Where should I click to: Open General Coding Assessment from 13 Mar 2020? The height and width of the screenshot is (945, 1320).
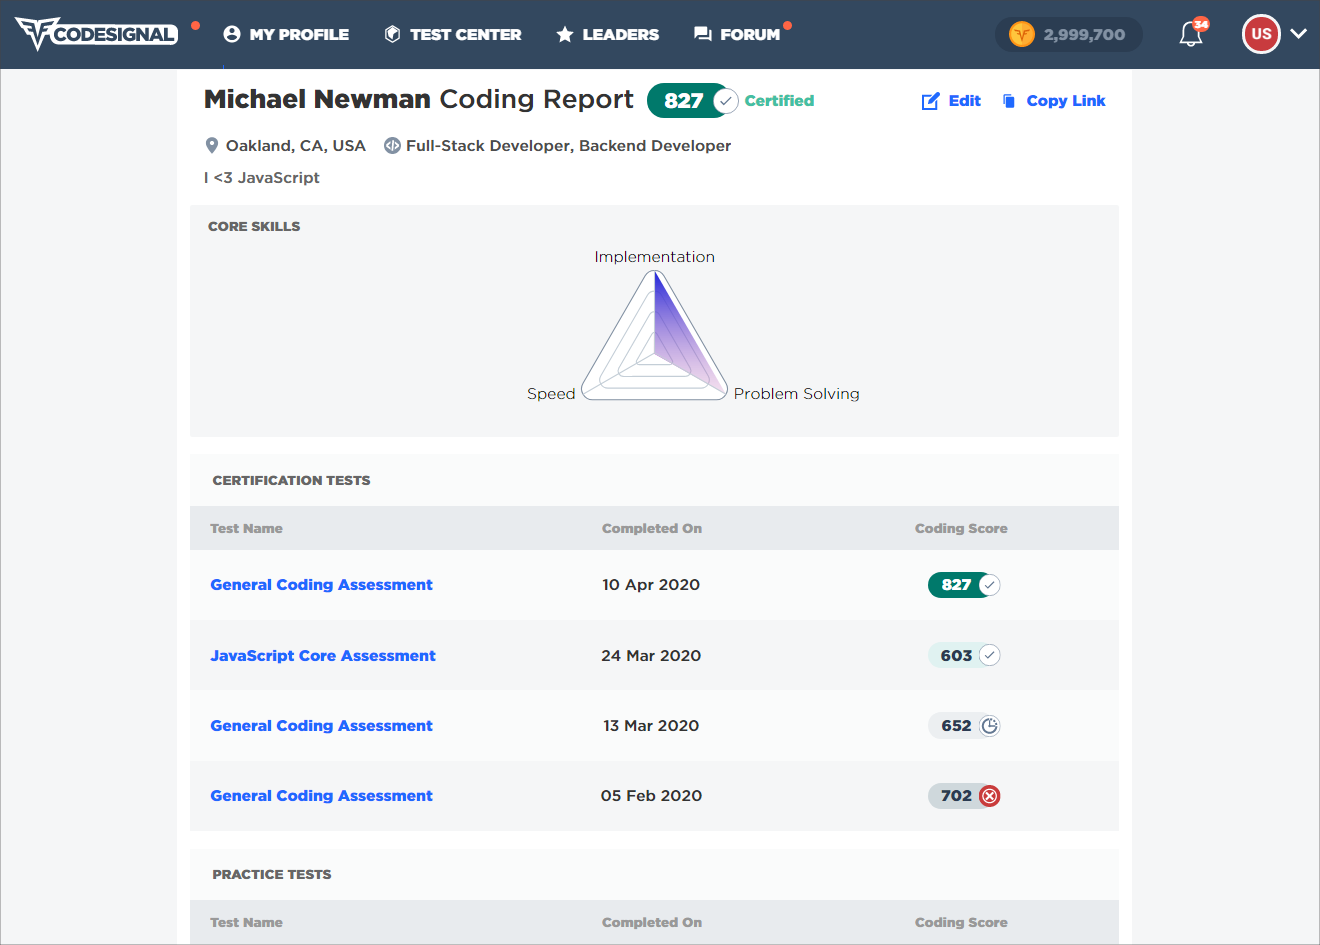point(321,726)
